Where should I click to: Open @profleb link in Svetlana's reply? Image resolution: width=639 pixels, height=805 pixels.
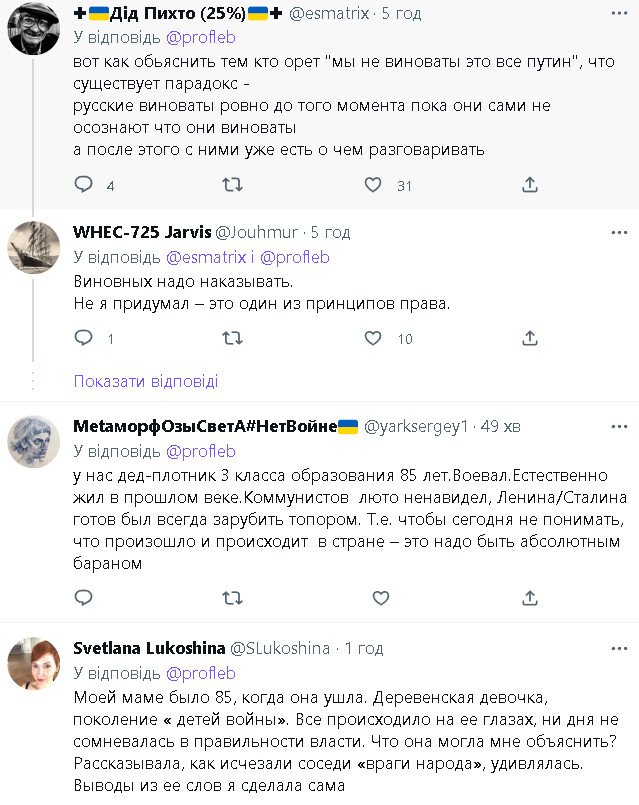click(200, 673)
